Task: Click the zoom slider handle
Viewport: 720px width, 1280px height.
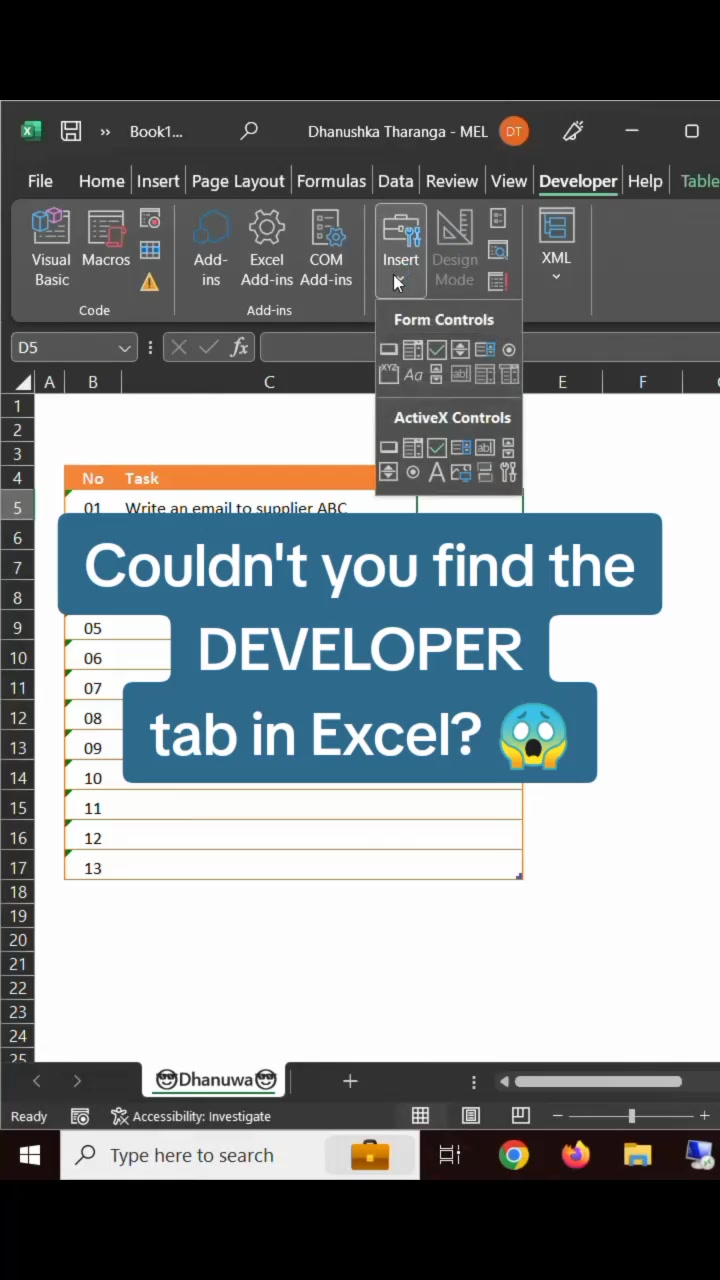Action: pos(631,1116)
